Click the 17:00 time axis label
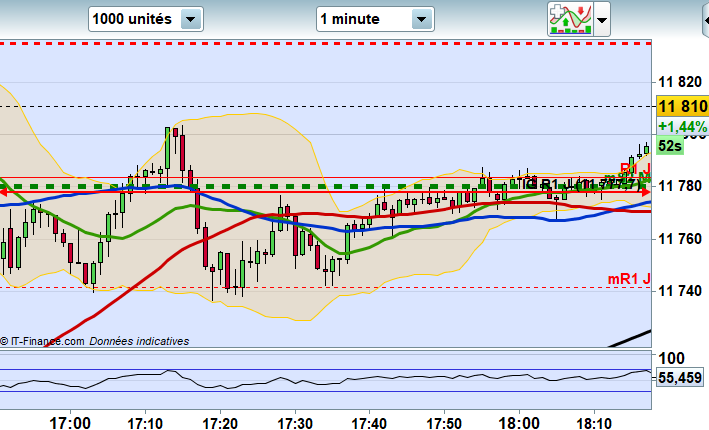The image size is (709, 430). 70,423
